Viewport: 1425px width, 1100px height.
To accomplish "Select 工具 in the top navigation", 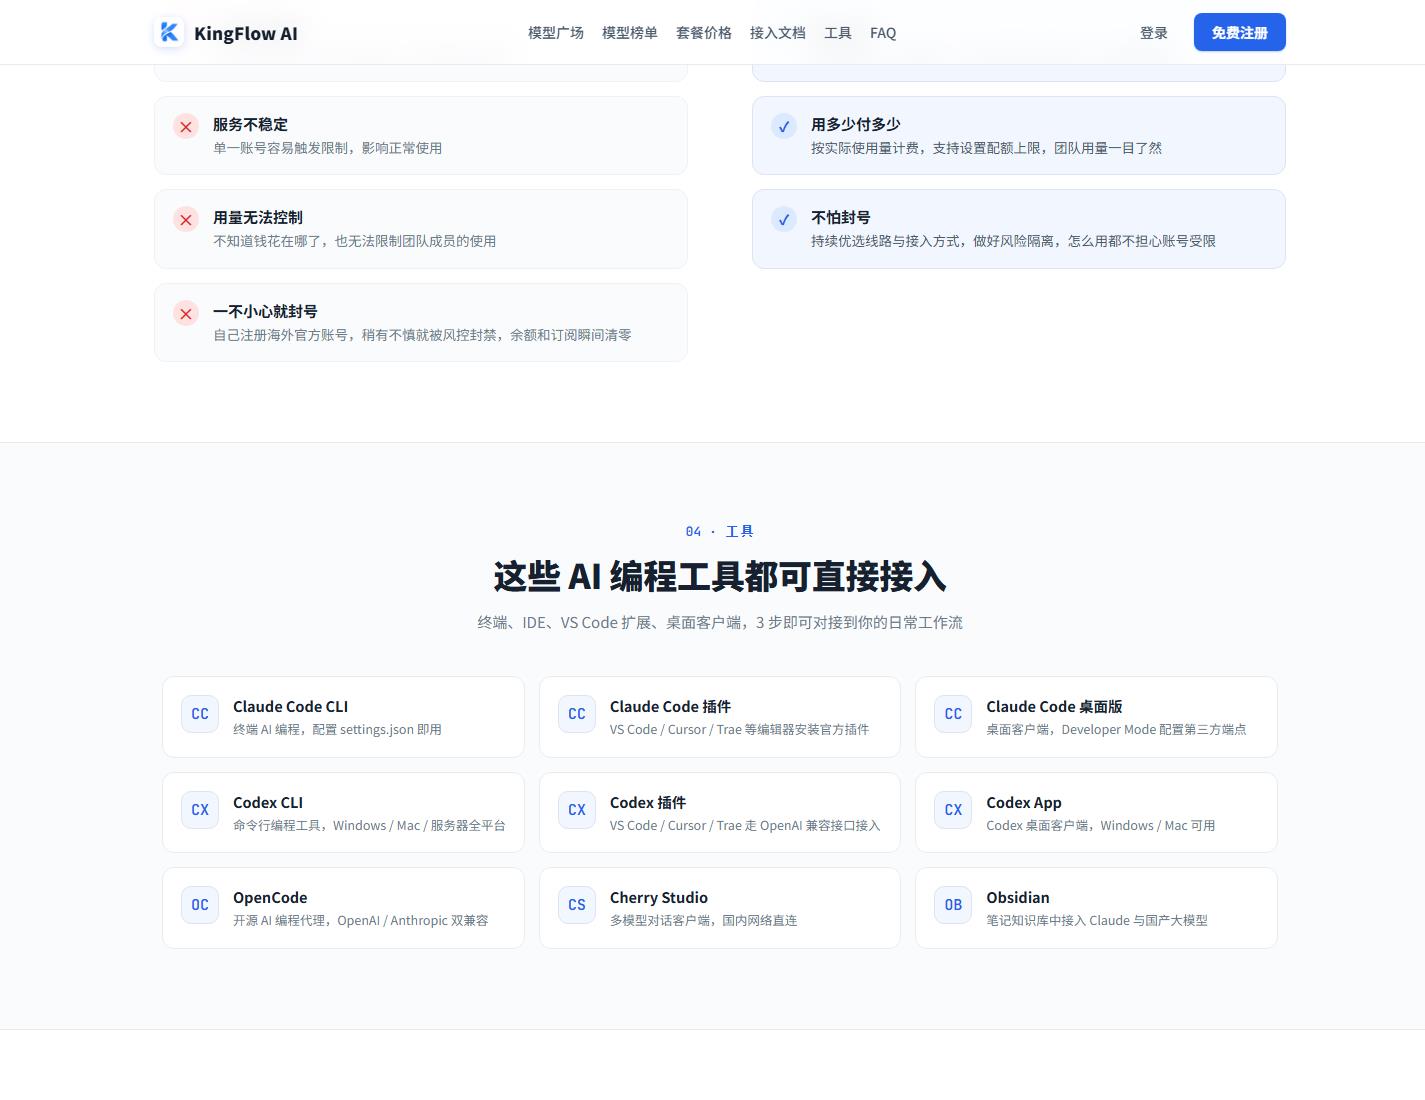I will [x=838, y=33].
